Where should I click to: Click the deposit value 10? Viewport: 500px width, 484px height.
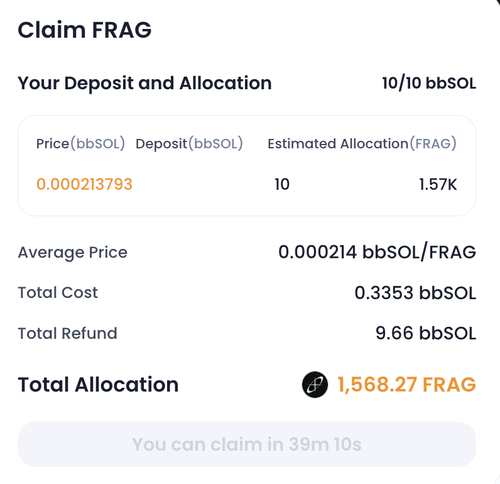[x=282, y=184]
